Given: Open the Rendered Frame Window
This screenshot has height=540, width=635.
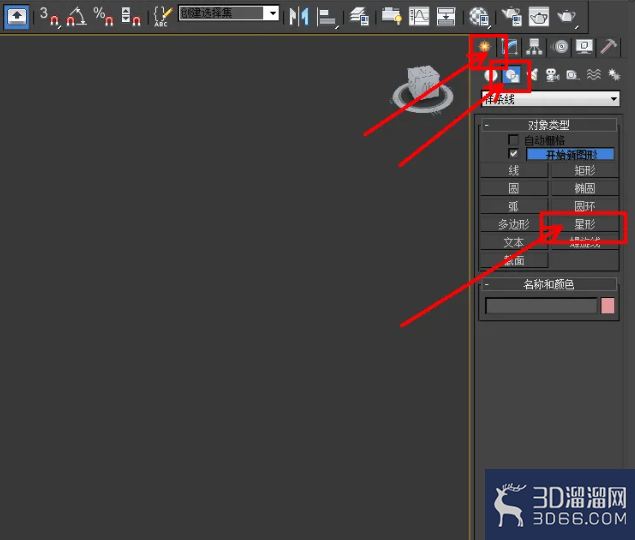Looking at the screenshot, I should pos(539,17).
